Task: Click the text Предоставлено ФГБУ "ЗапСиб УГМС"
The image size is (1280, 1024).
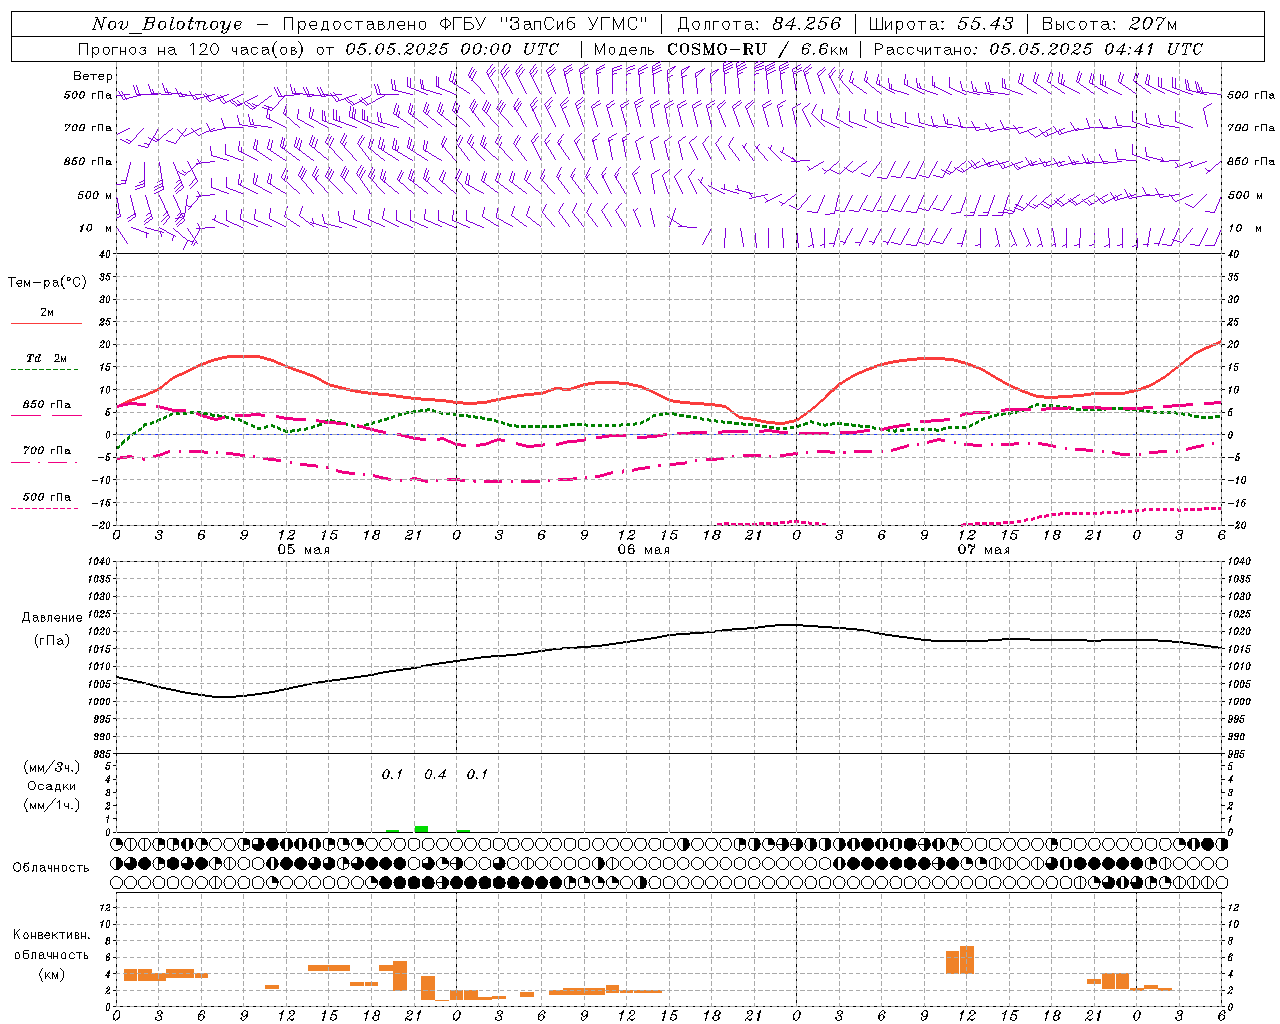Action: pyautogui.click(x=465, y=24)
